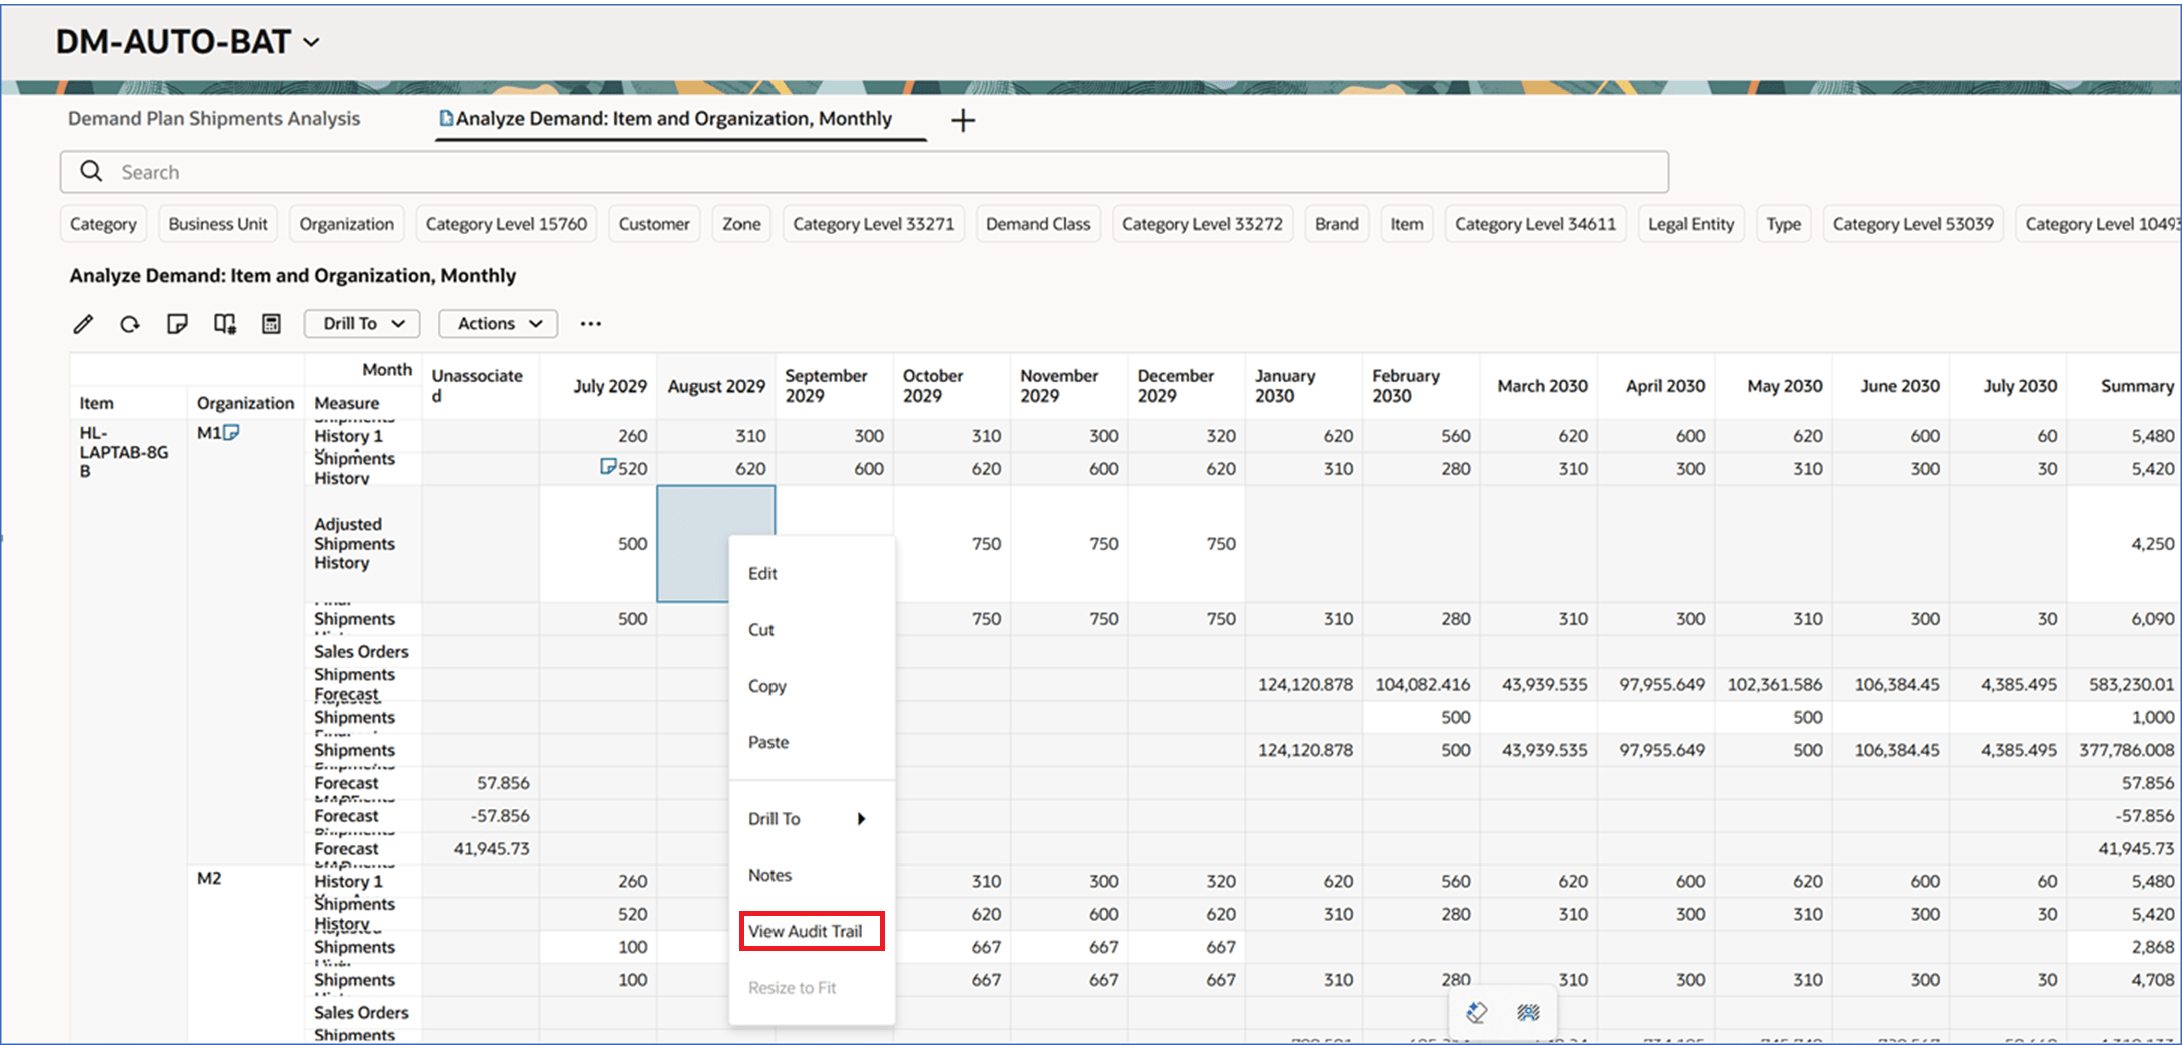Click the book with hash toolbar icon
Viewport: 2182px width, 1045px height.
tap(224, 324)
